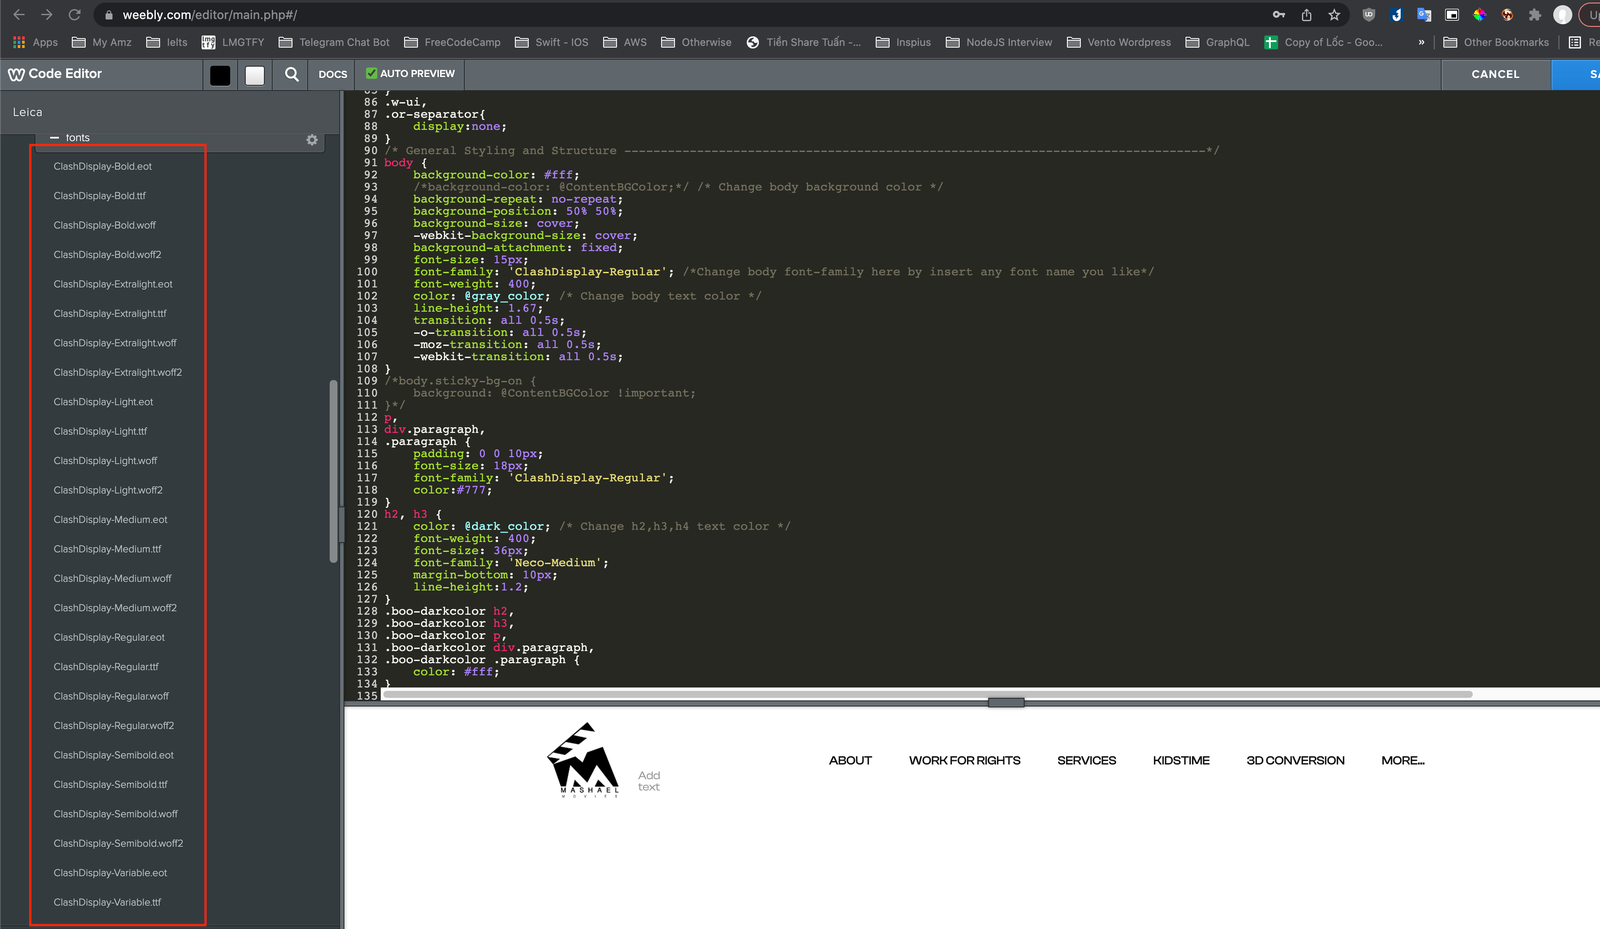Switch editor to white background mode

tap(255, 74)
